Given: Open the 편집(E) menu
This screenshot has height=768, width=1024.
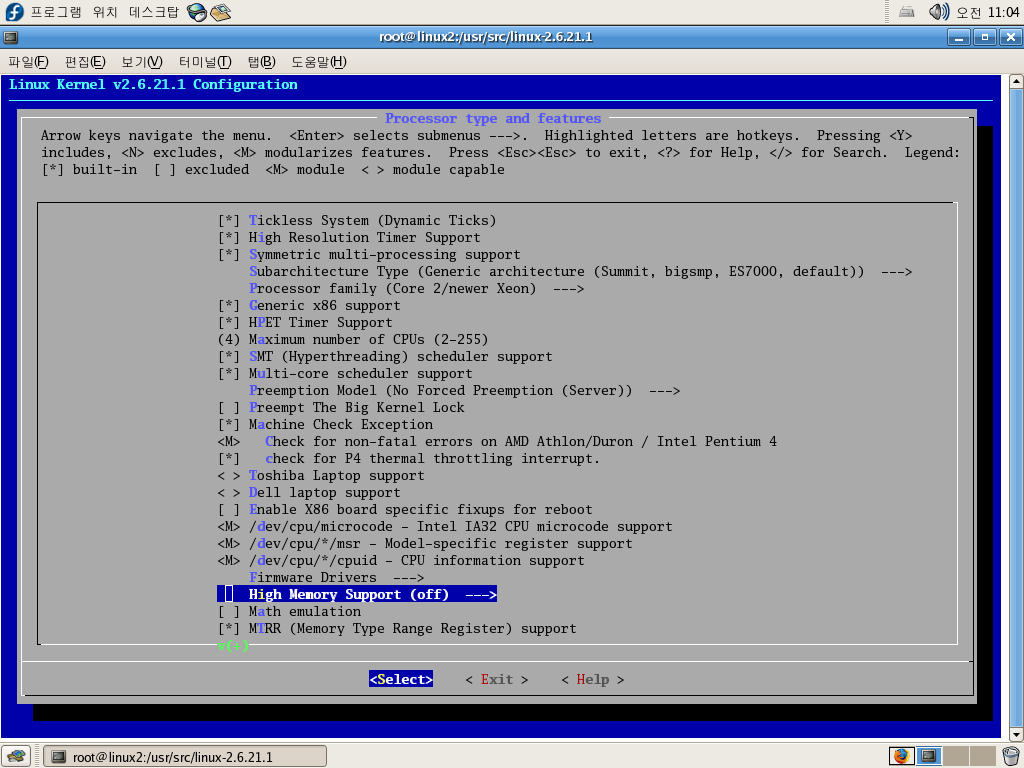Looking at the screenshot, I should coord(85,62).
